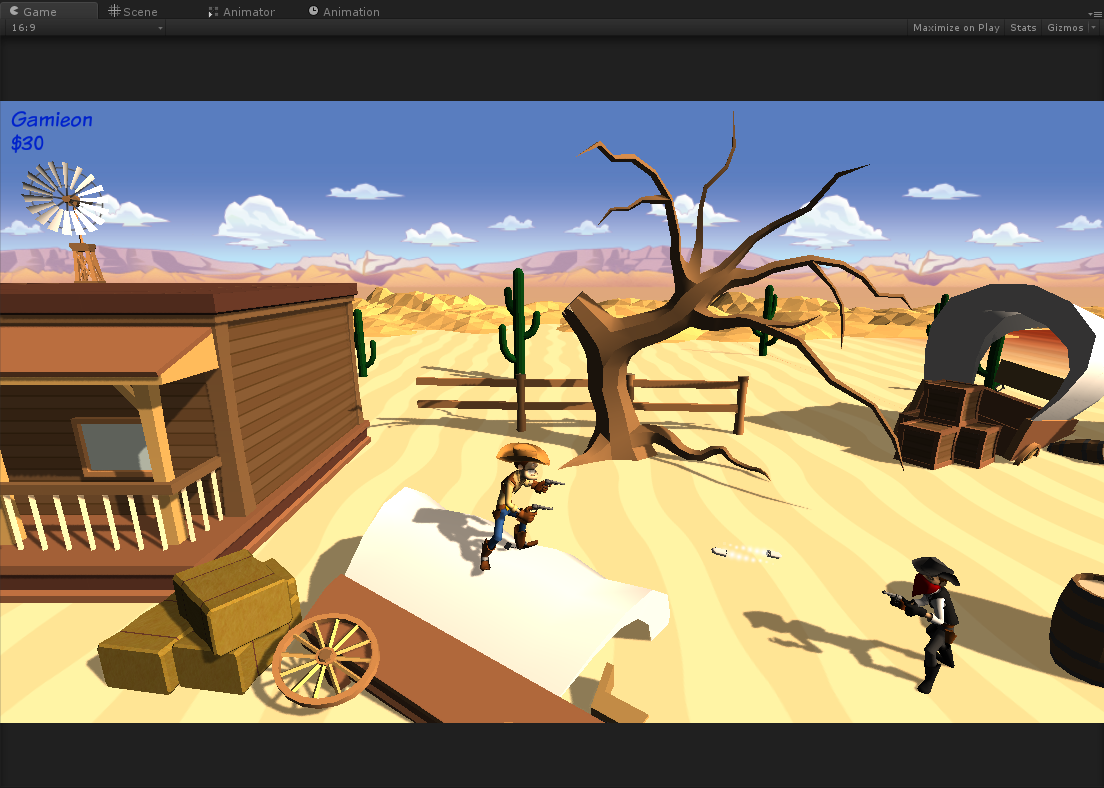Screen dimensions: 1104x788
Task: Click the $30 money counter
Action: point(28,144)
